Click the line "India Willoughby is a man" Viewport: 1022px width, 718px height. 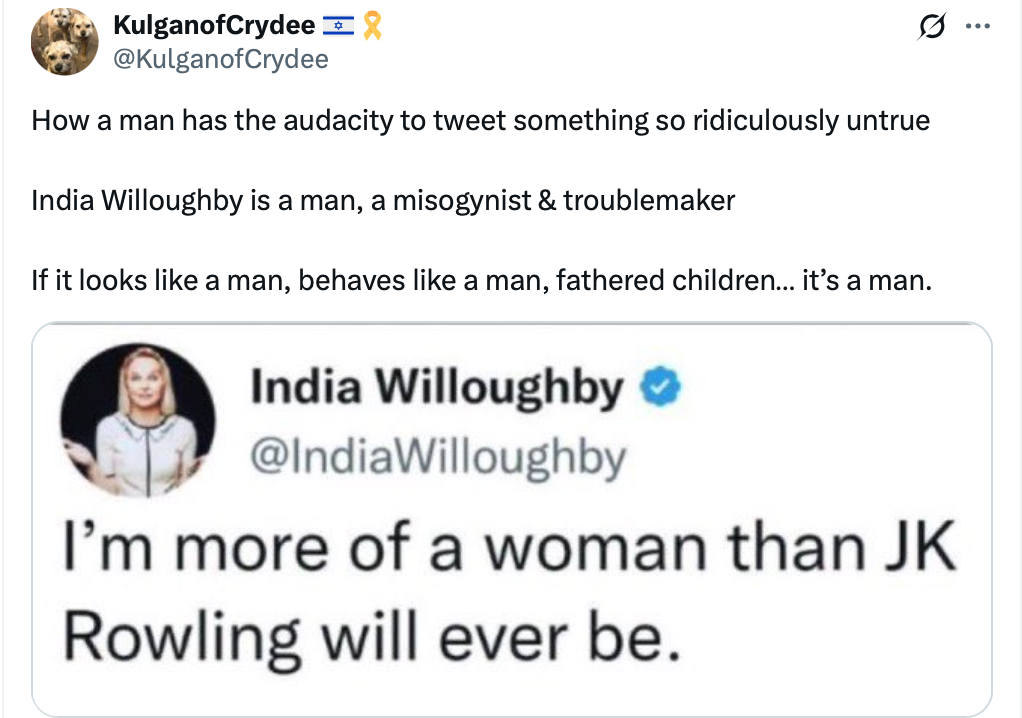click(x=383, y=200)
